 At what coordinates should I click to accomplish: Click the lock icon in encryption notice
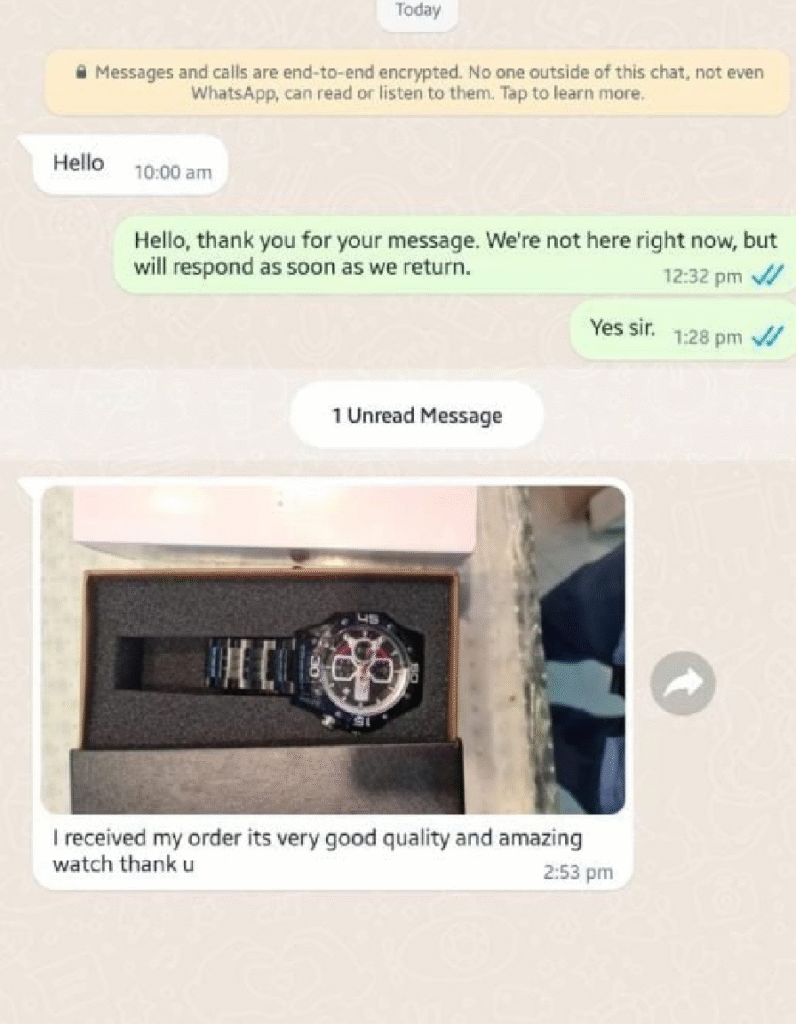(82, 72)
